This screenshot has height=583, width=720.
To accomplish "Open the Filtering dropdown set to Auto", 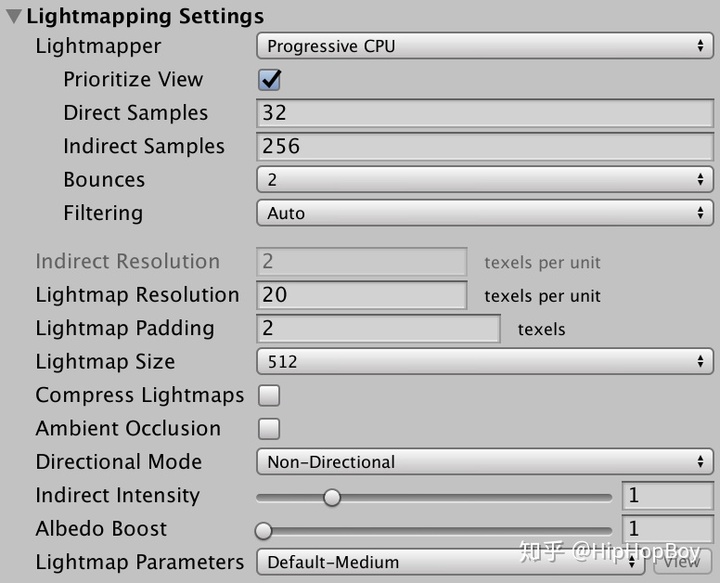I will (x=485, y=213).
